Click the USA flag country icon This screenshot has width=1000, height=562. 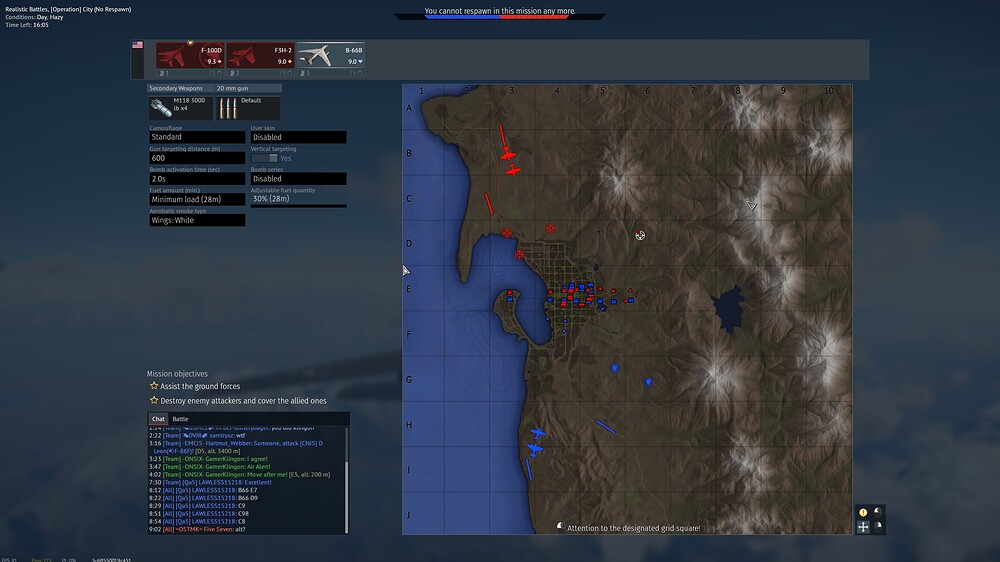click(x=138, y=46)
